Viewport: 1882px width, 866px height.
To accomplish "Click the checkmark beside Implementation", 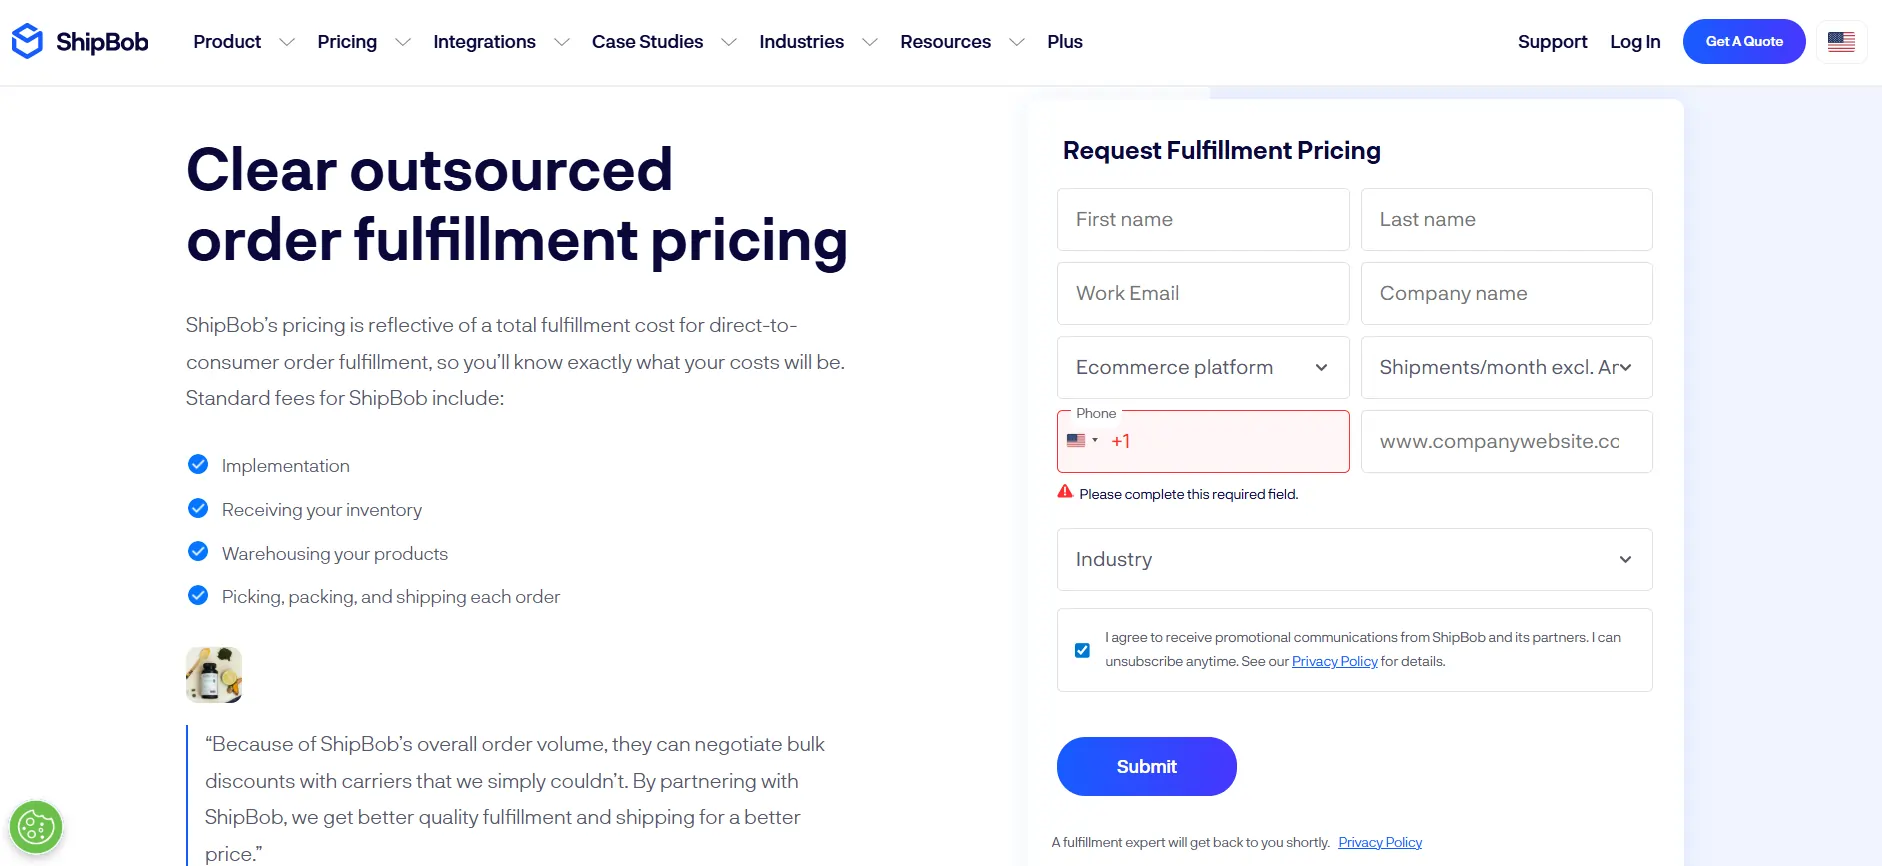I will [197, 464].
